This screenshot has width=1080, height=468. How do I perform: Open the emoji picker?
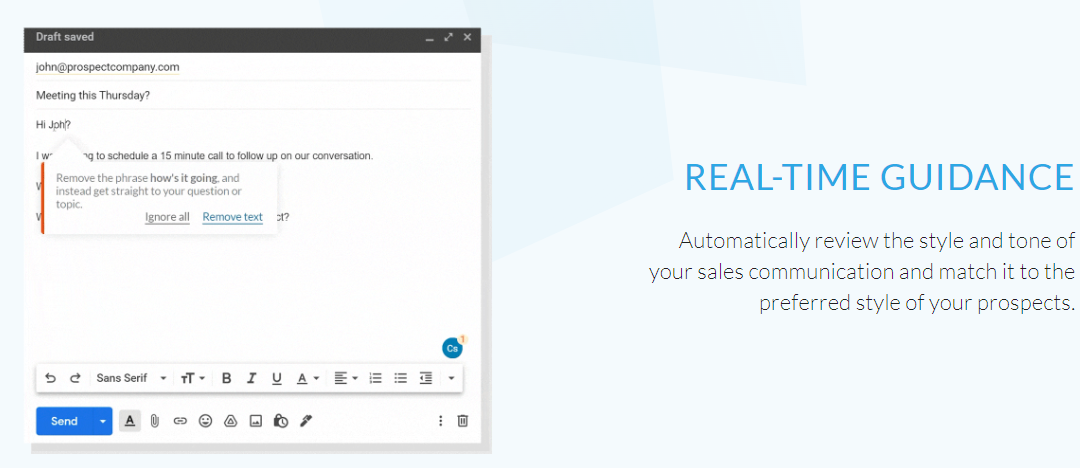[x=205, y=420]
